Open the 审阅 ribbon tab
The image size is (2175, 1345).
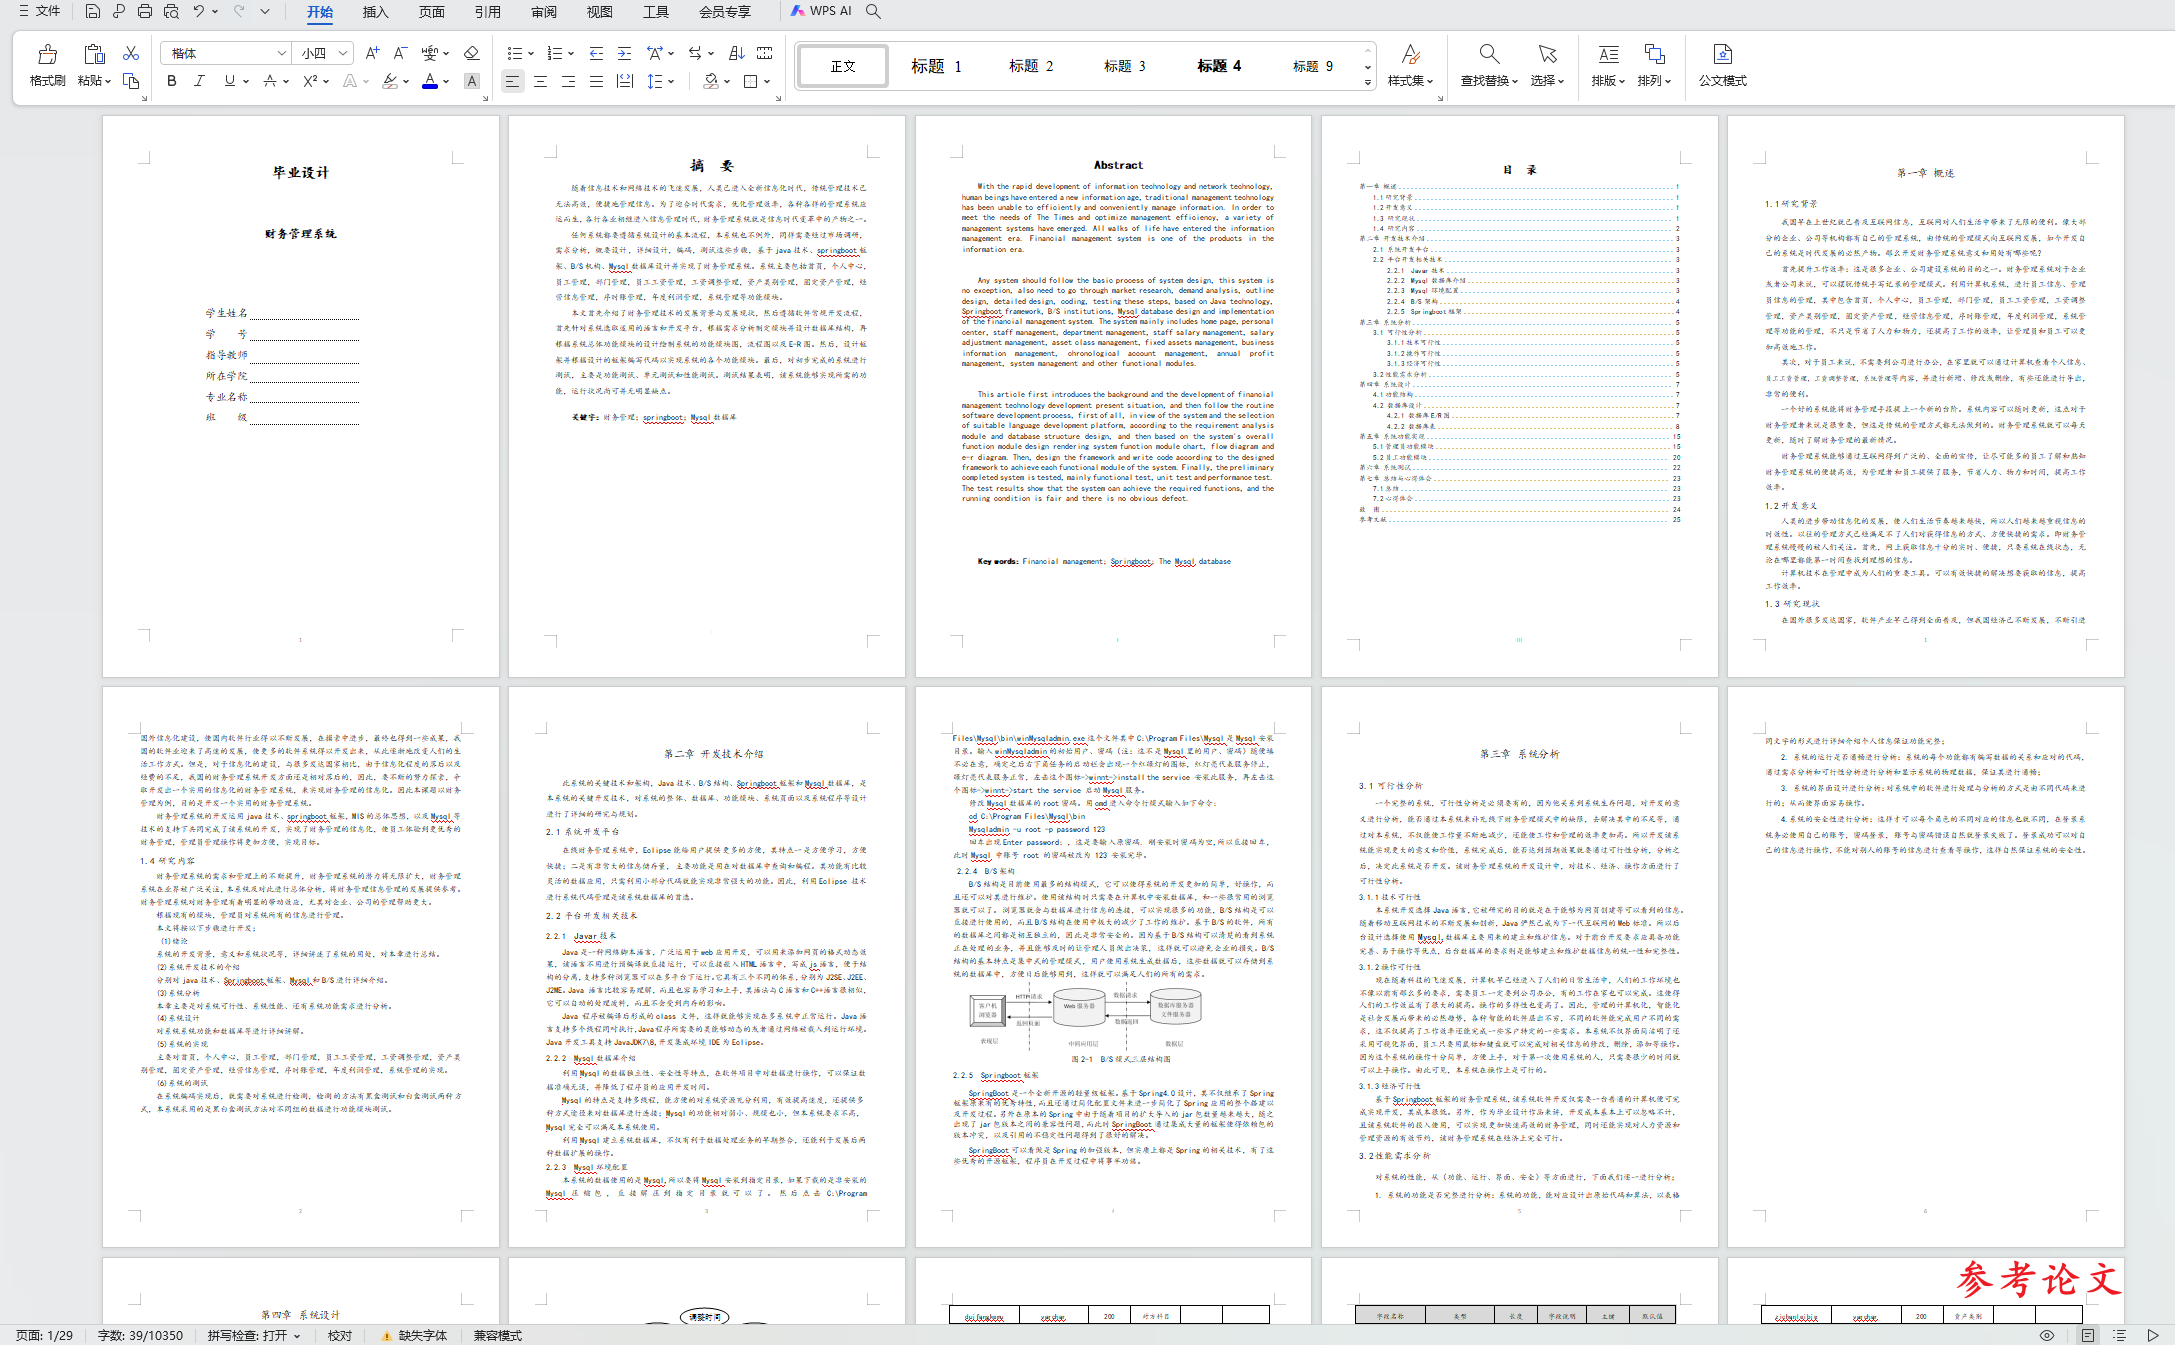(544, 12)
